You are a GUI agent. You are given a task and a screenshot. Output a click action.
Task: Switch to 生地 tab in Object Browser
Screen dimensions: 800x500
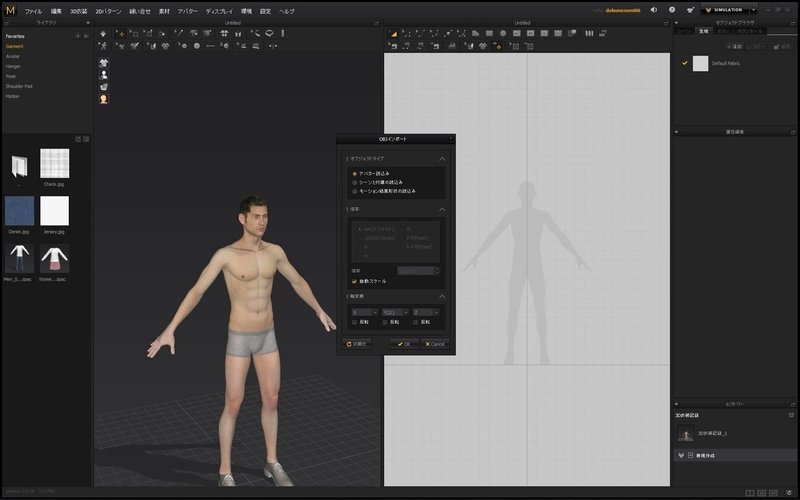point(704,31)
